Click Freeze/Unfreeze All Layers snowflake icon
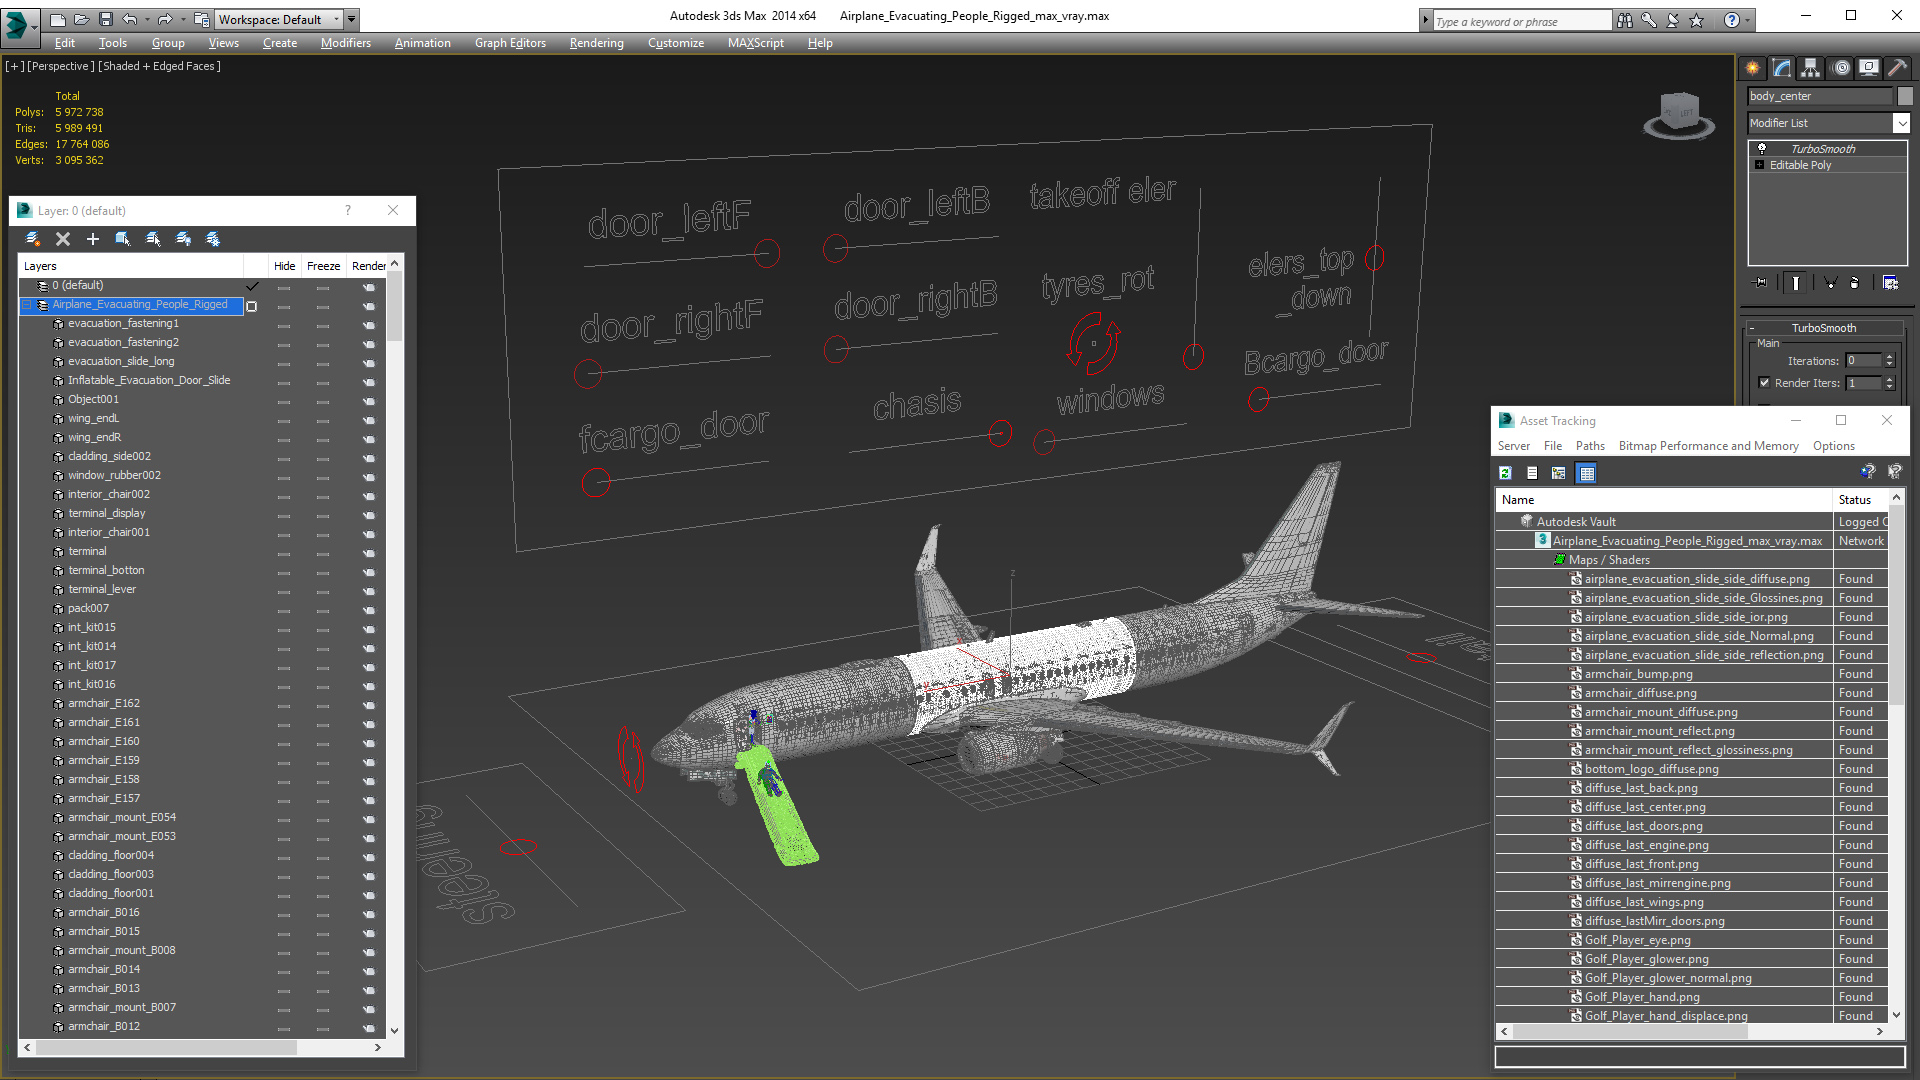The width and height of the screenshot is (1920, 1080). point(213,239)
